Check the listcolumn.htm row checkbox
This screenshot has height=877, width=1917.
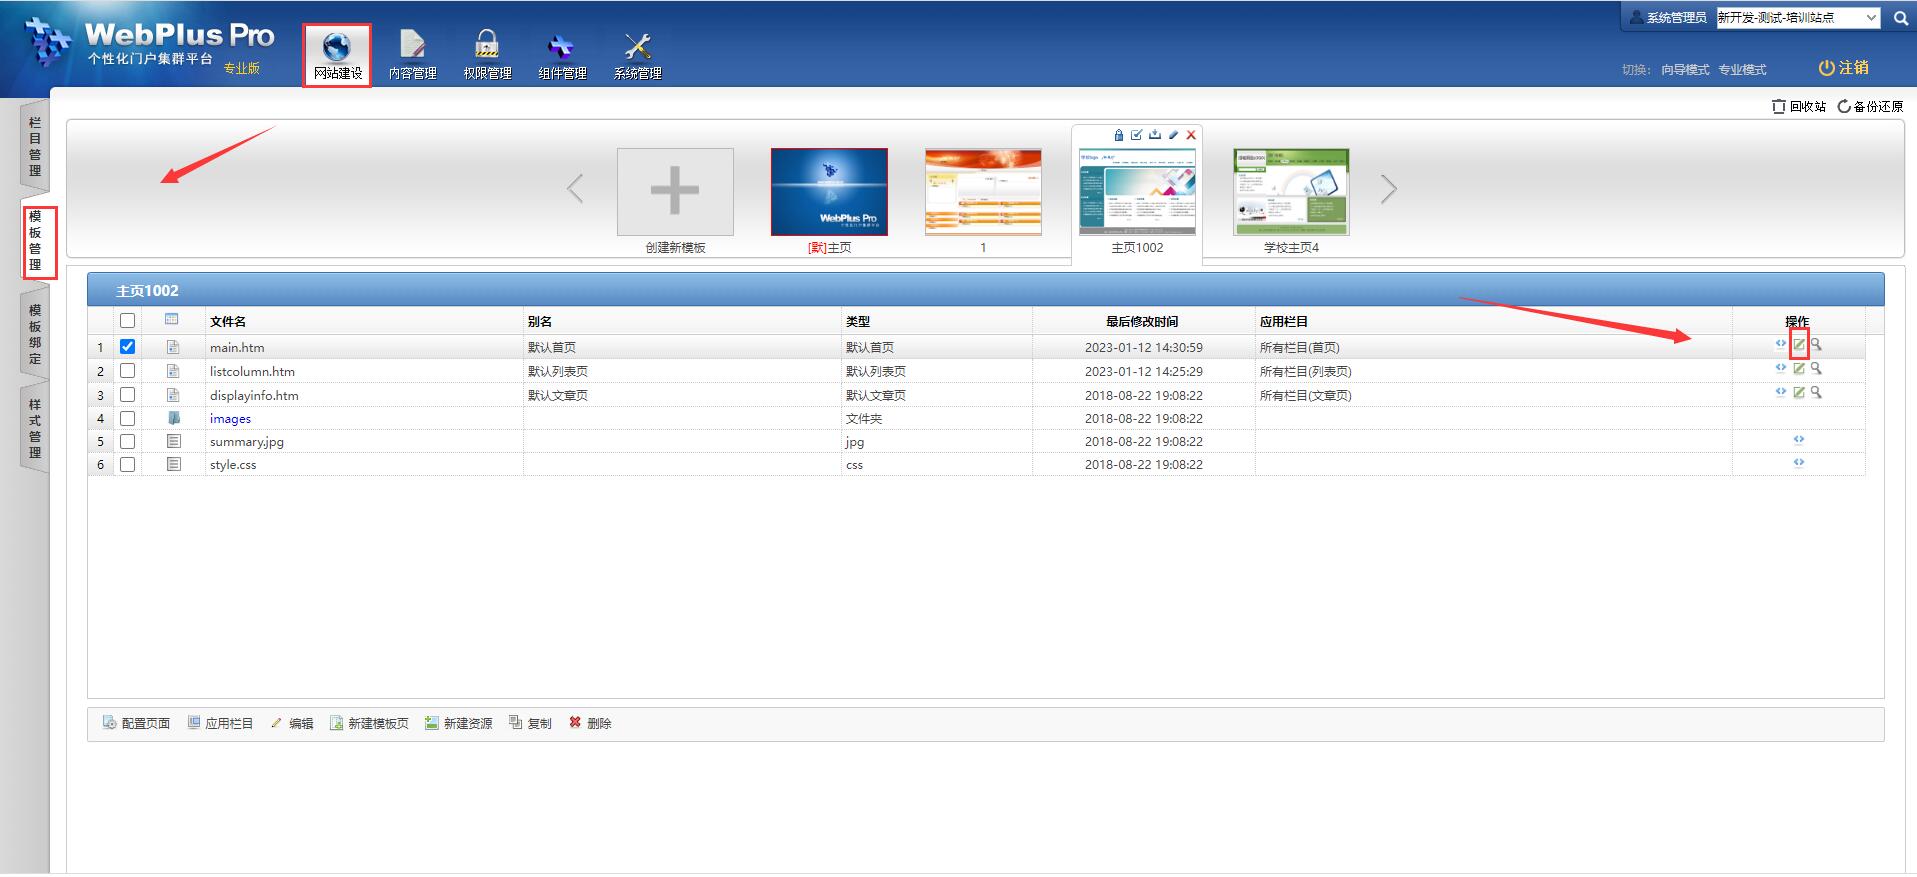click(x=127, y=371)
